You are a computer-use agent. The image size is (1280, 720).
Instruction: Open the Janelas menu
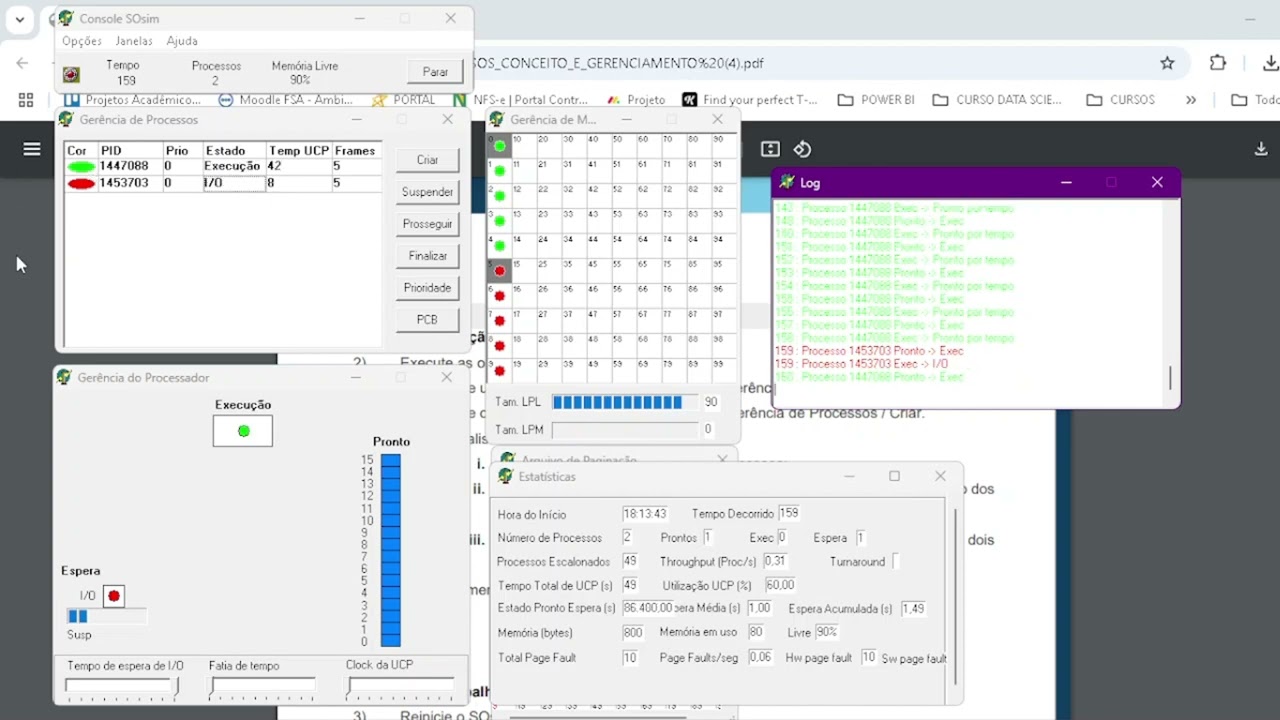point(134,41)
